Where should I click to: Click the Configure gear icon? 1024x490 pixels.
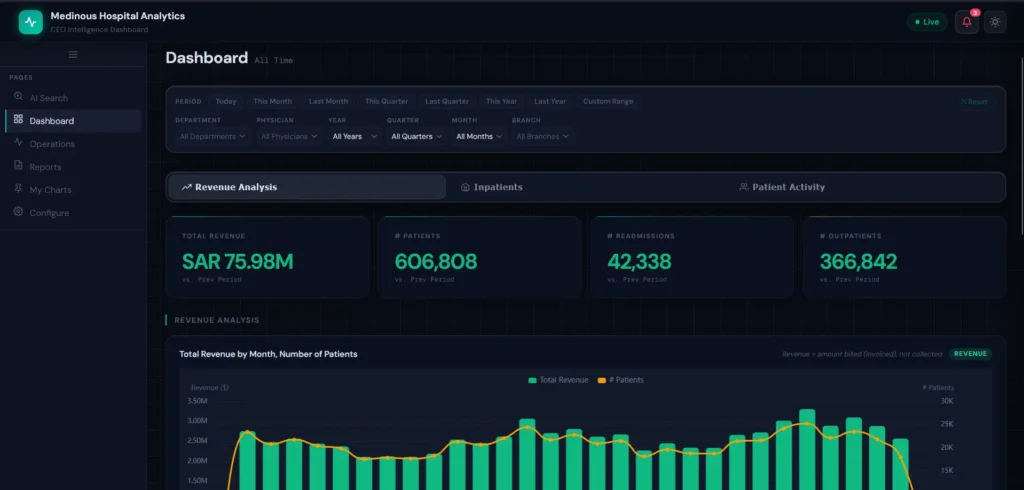[18, 212]
